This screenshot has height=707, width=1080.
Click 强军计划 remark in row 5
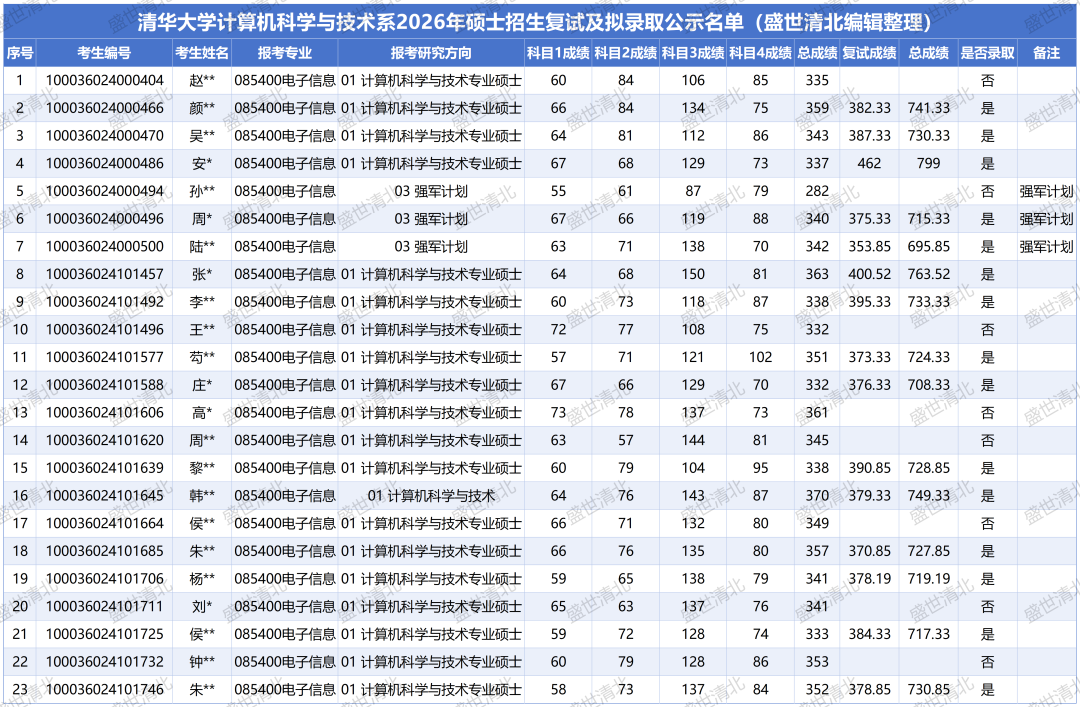pyautogui.click(x=1046, y=191)
